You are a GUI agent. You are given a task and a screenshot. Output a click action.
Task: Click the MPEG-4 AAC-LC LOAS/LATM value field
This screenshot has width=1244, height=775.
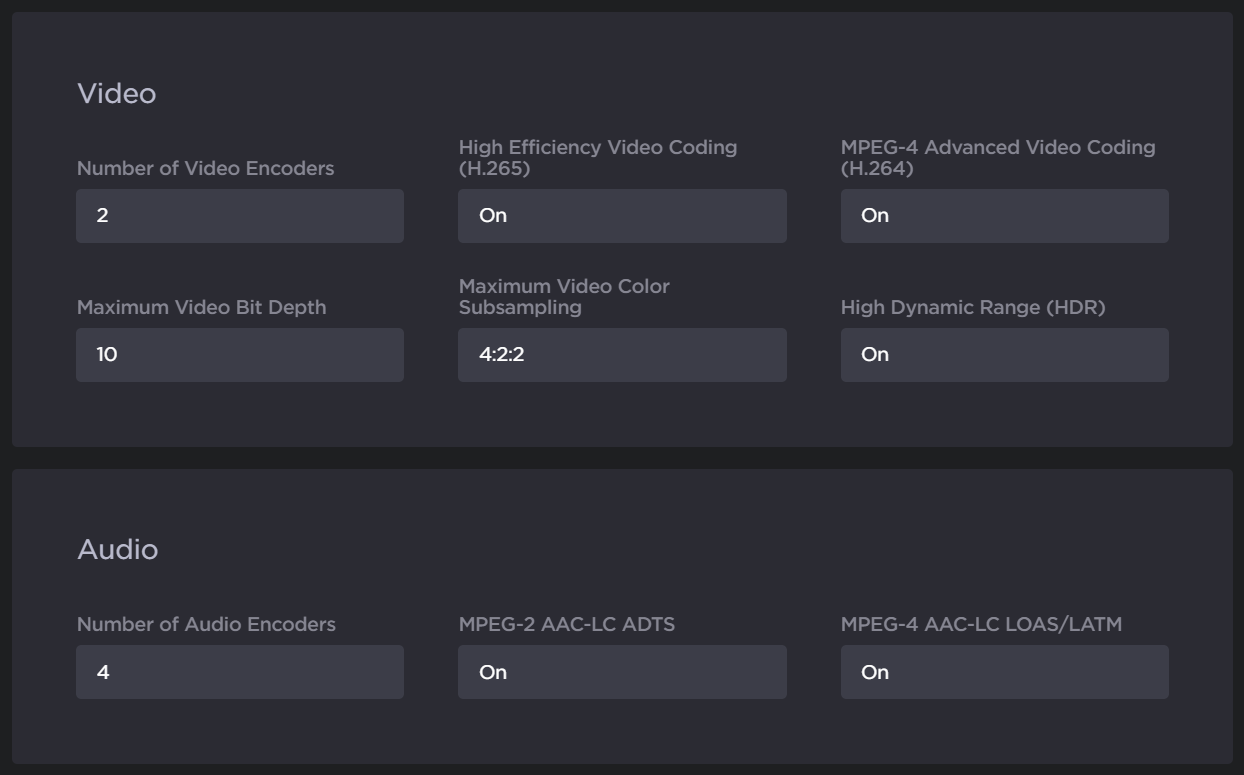[x=1004, y=672]
